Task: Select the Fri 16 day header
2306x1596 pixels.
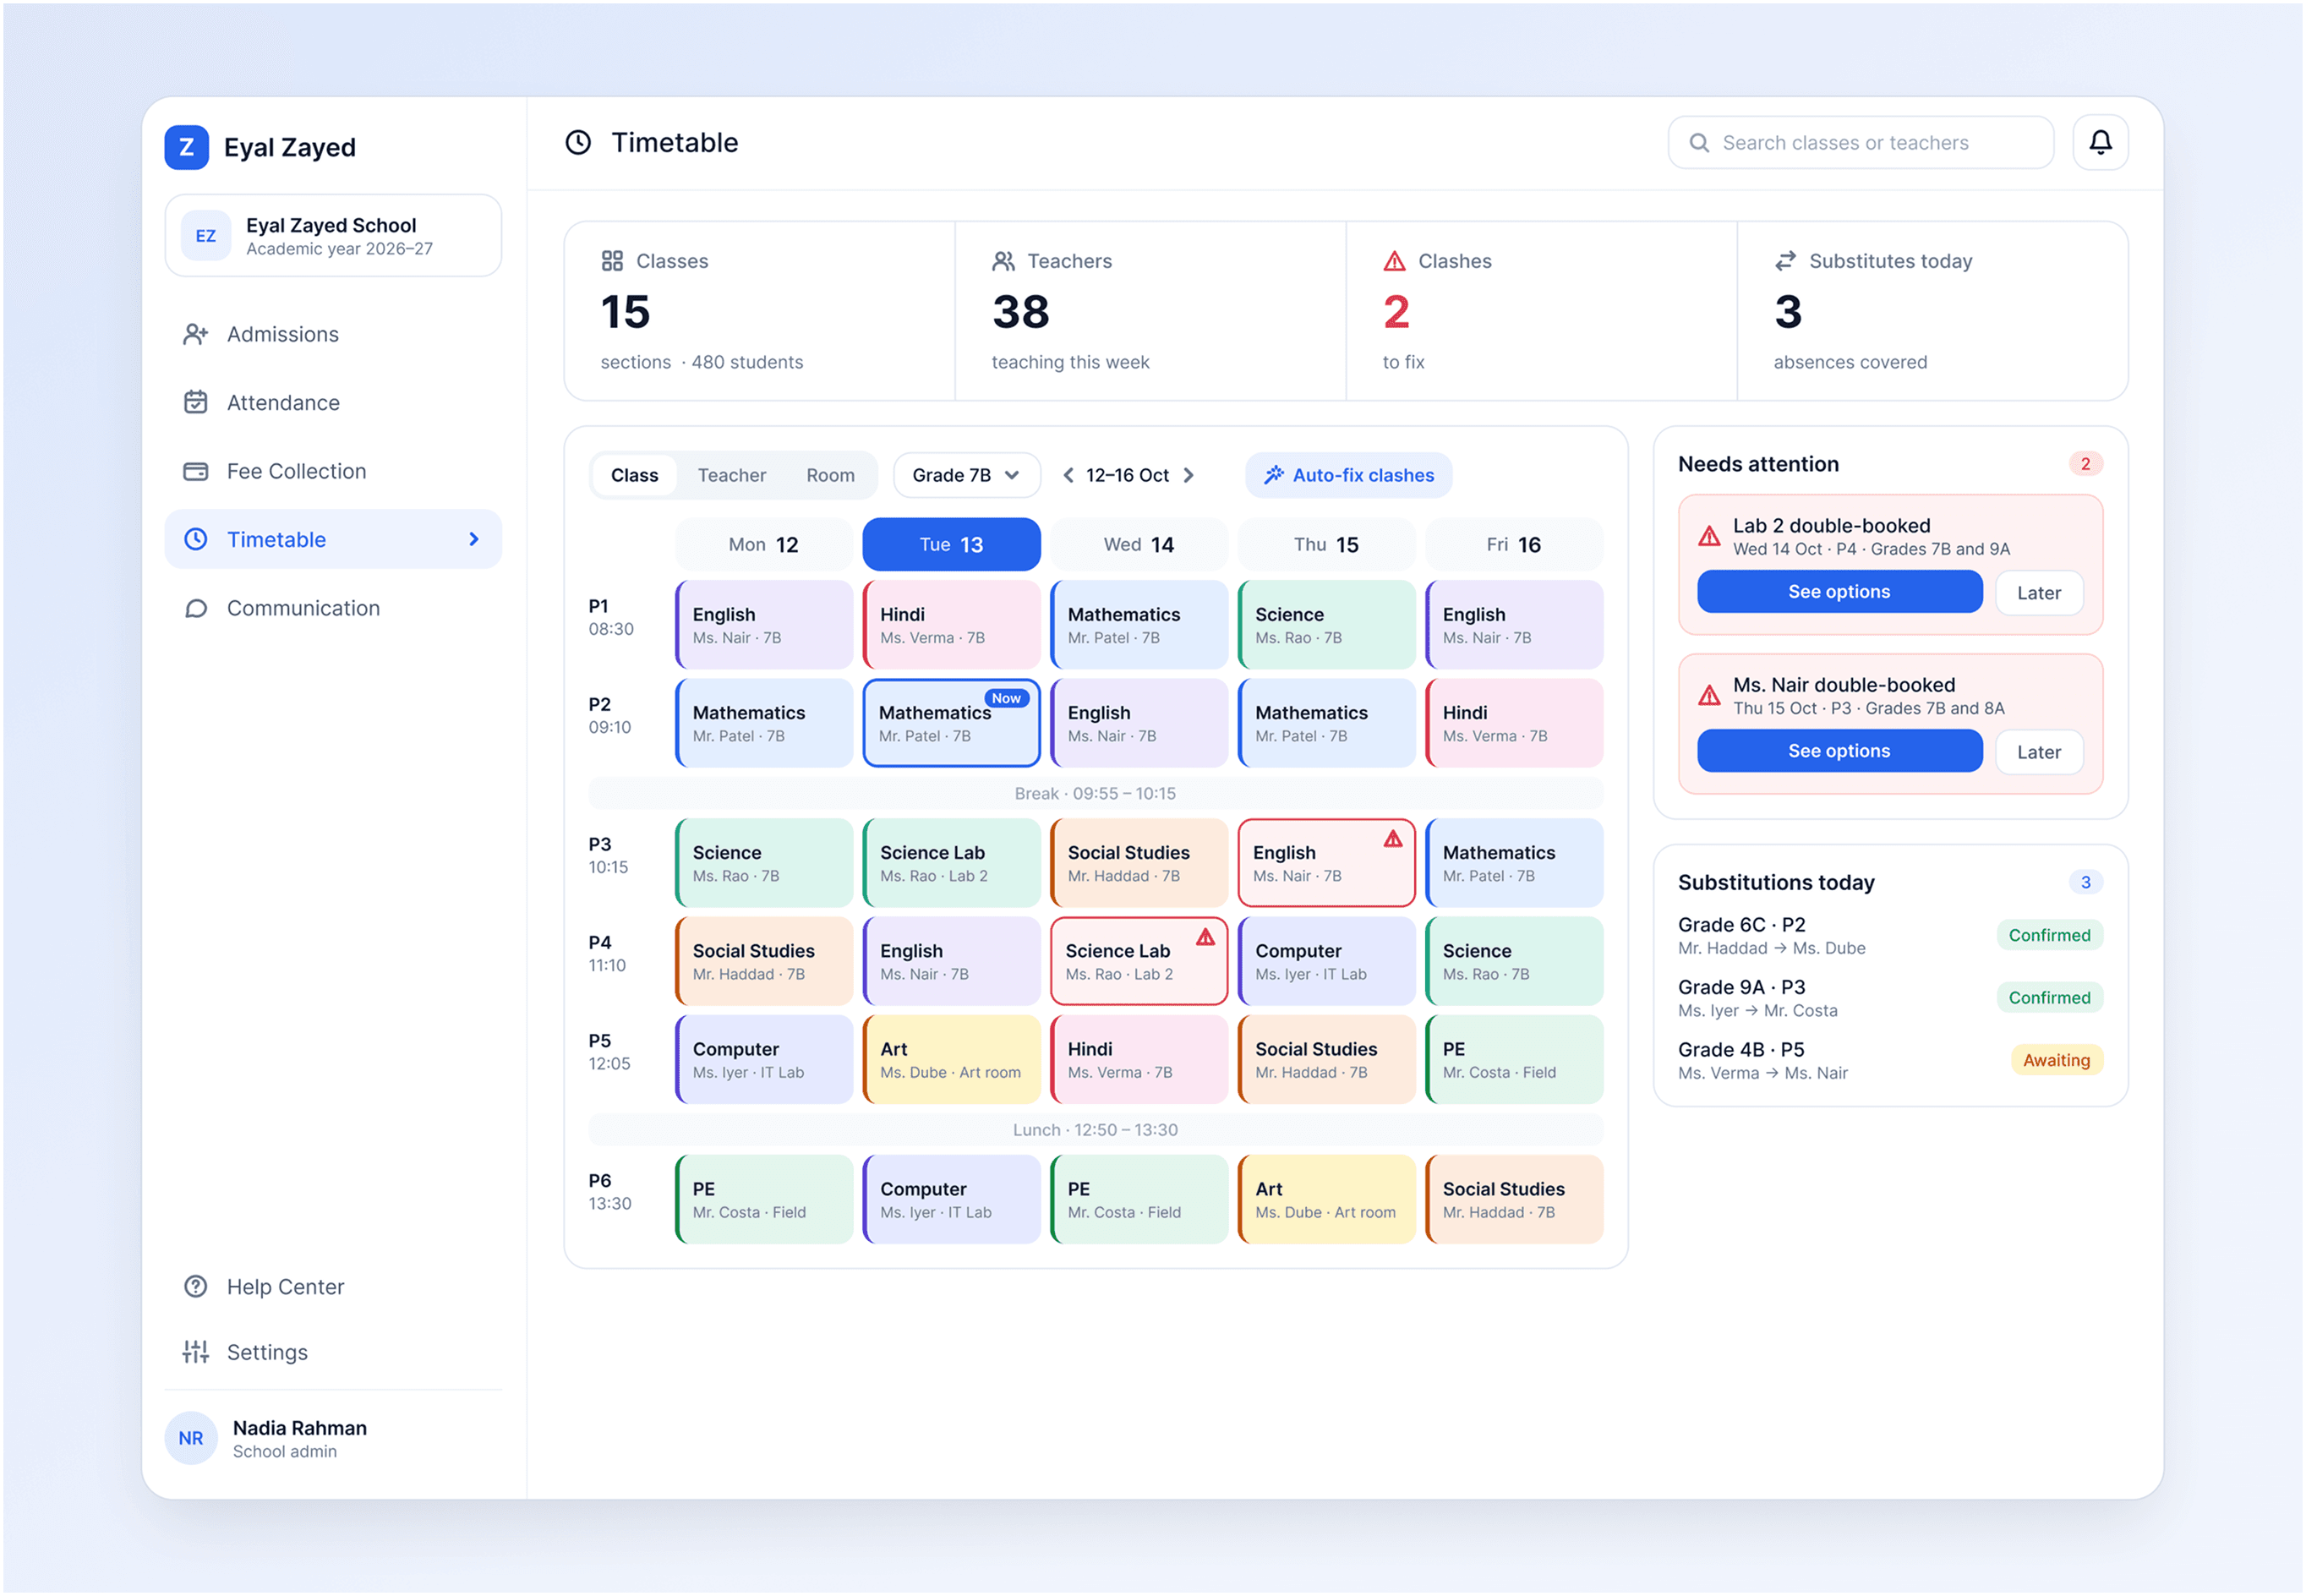Action: coord(1513,544)
